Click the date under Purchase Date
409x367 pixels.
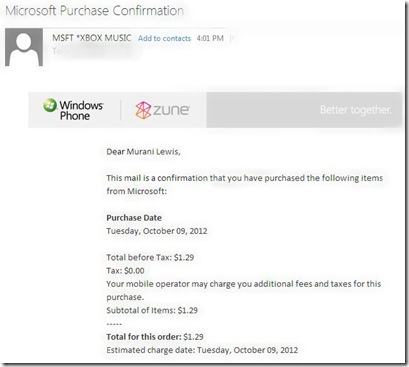pos(157,231)
